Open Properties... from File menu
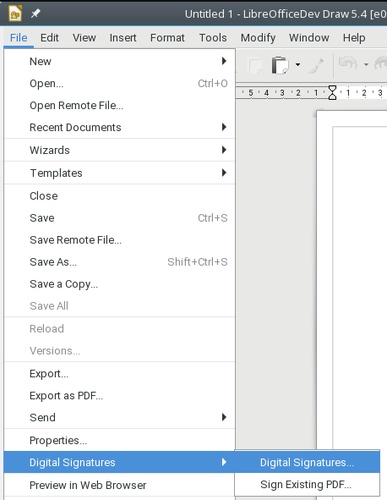Screen dimensions: 387x500 (120, 441)
